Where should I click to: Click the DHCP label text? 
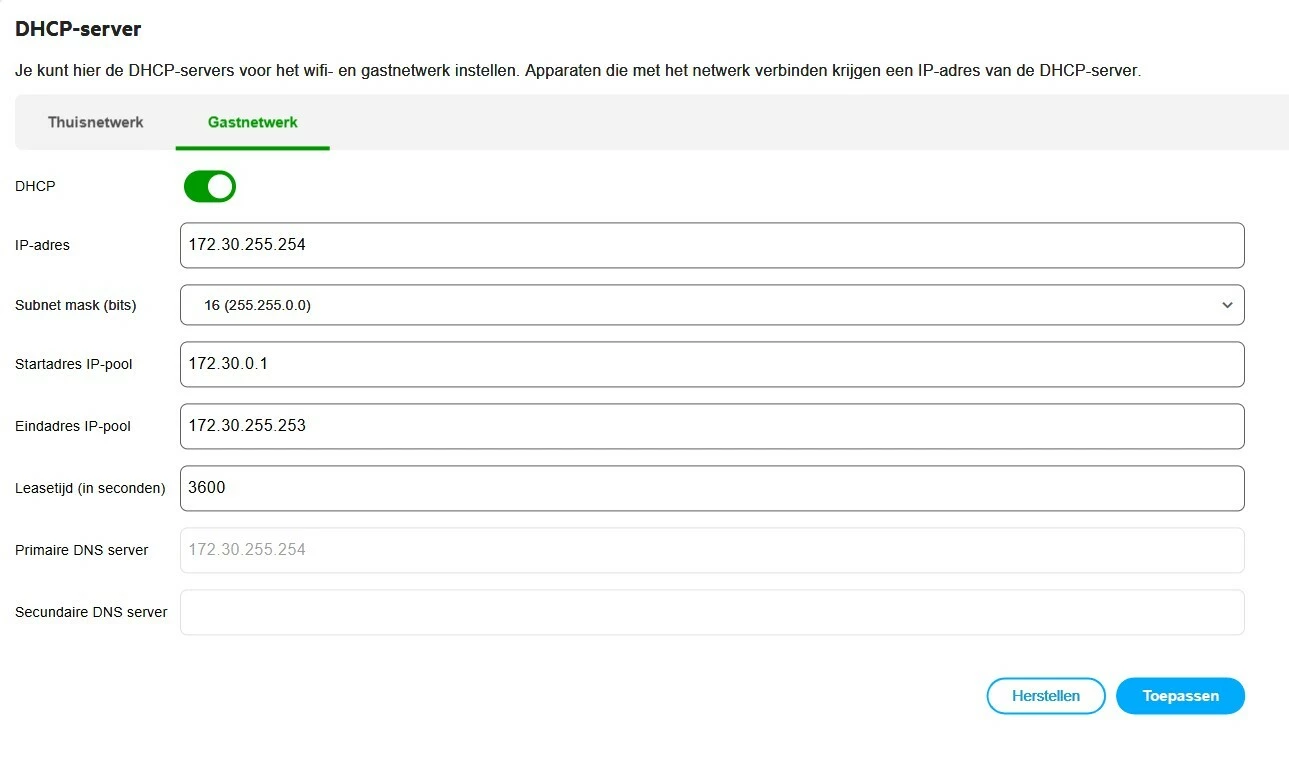pyautogui.click(x=35, y=186)
